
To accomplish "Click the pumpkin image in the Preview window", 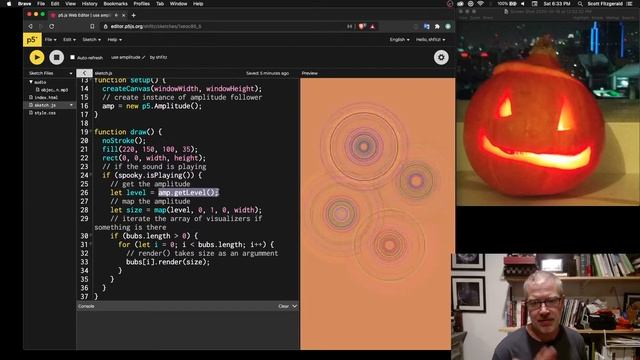I will [x=548, y=113].
